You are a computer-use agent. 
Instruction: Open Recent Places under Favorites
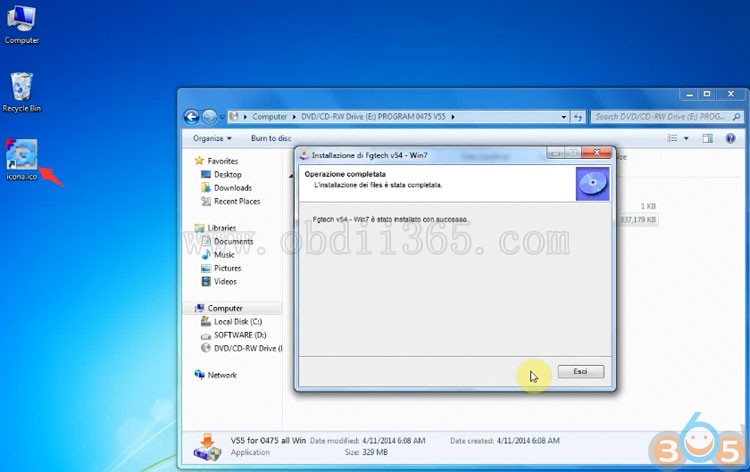pyautogui.click(x=237, y=201)
